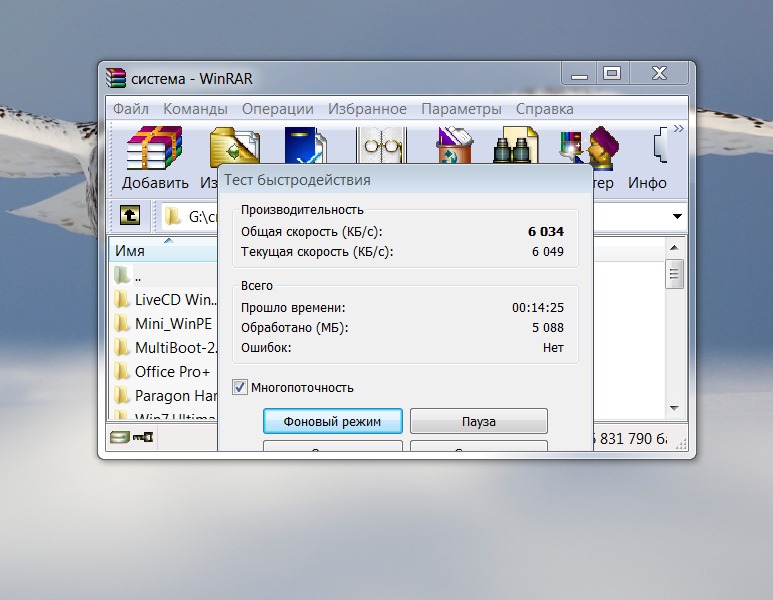The width and height of the screenshot is (773, 600).
Task: Select the Paragon Har folder
Action: point(166,396)
